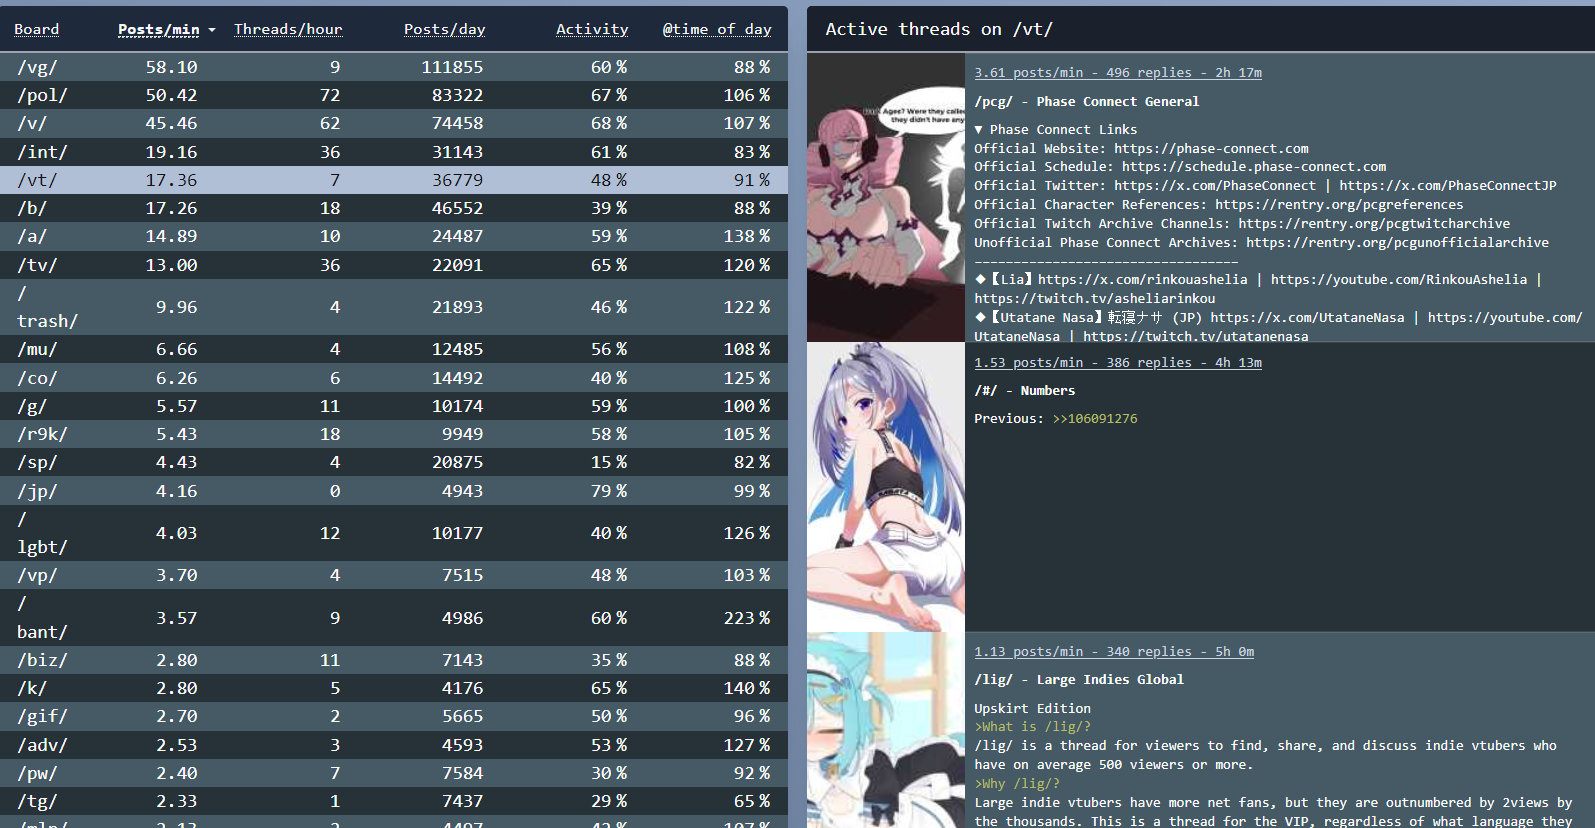Viewport: 1595px width, 828px height.
Task: Click the 79 % activity value for /jp/
Action: point(609,491)
